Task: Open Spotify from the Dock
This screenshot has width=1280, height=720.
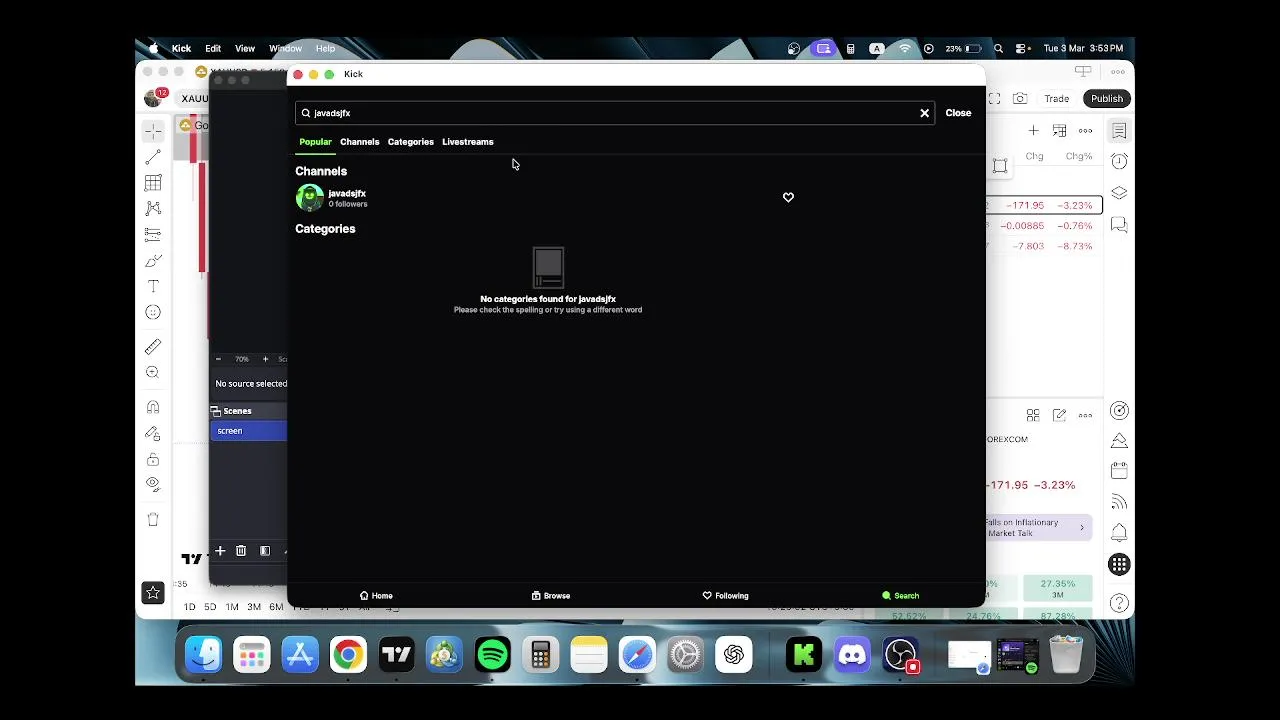Action: 492,655
